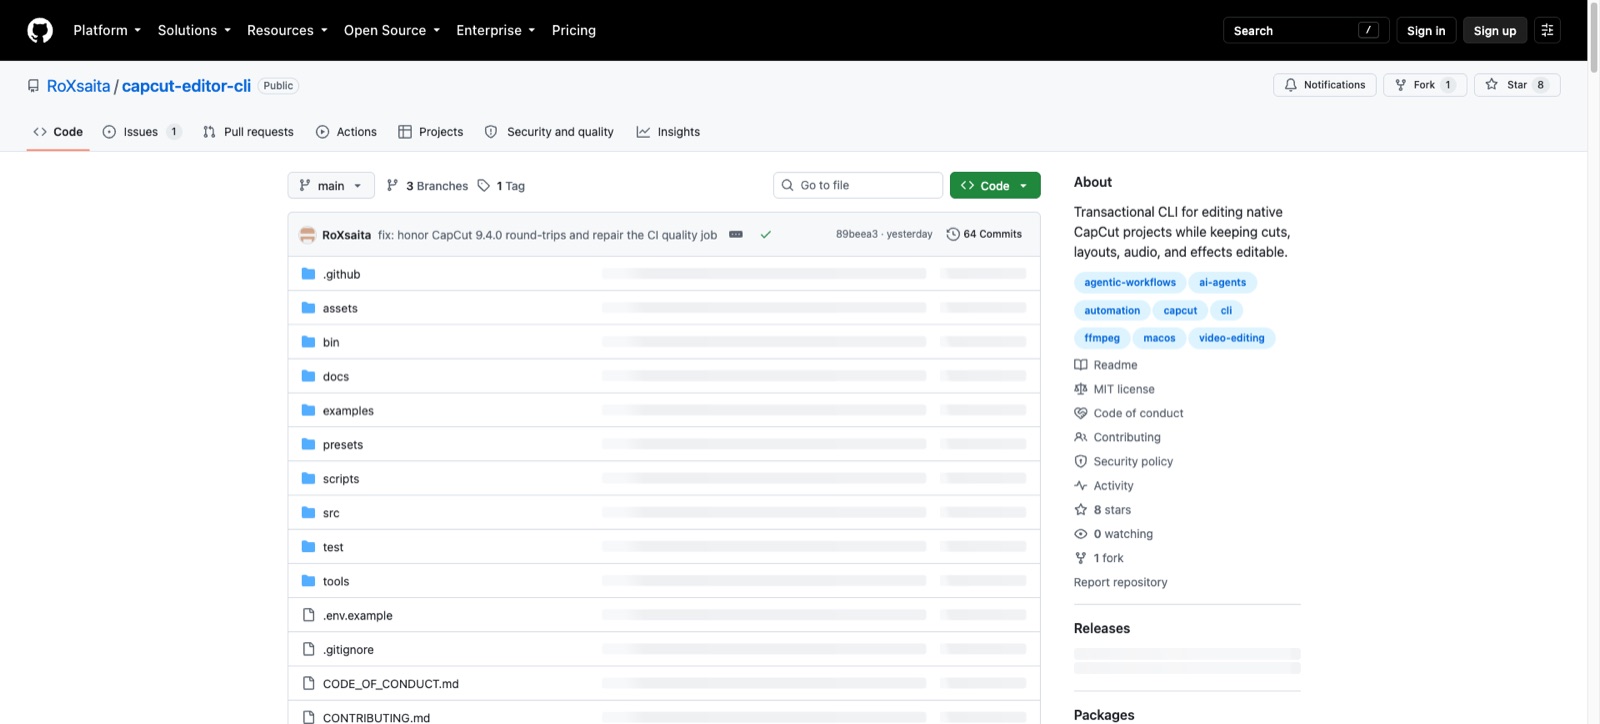
Task: Click the Report repository link
Action: click(x=1120, y=582)
